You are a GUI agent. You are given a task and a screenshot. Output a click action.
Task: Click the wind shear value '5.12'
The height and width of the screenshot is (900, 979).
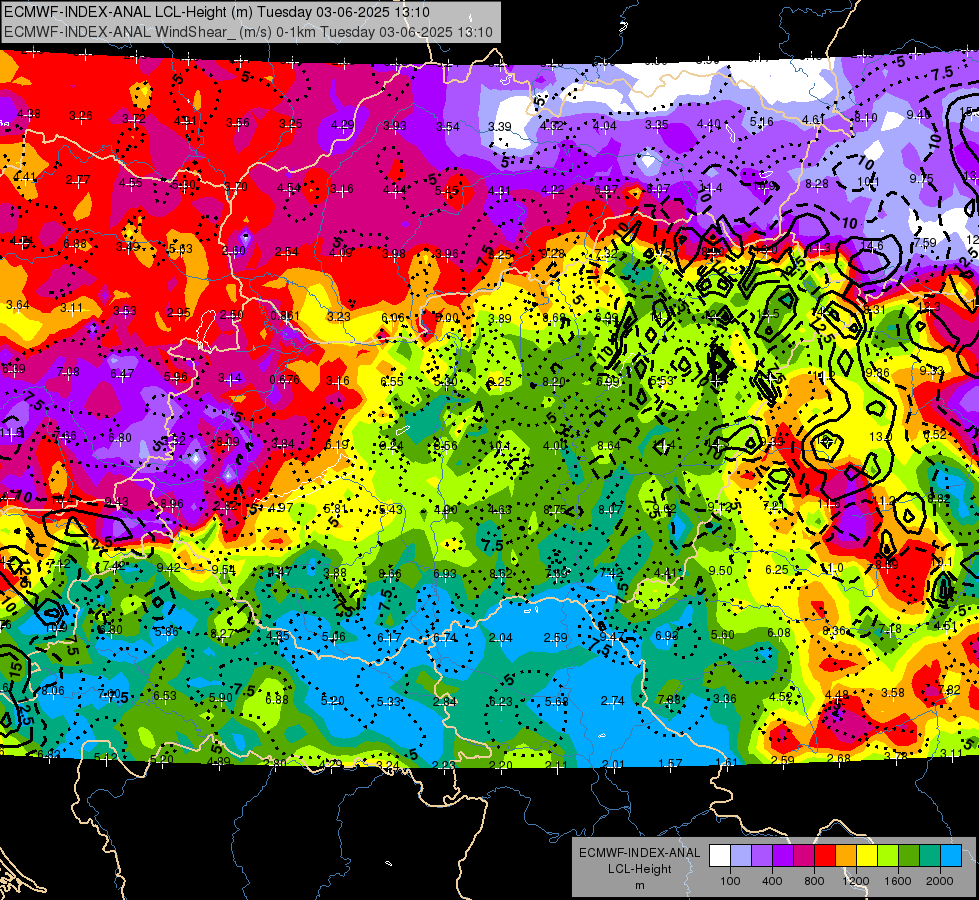click(x=106, y=758)
